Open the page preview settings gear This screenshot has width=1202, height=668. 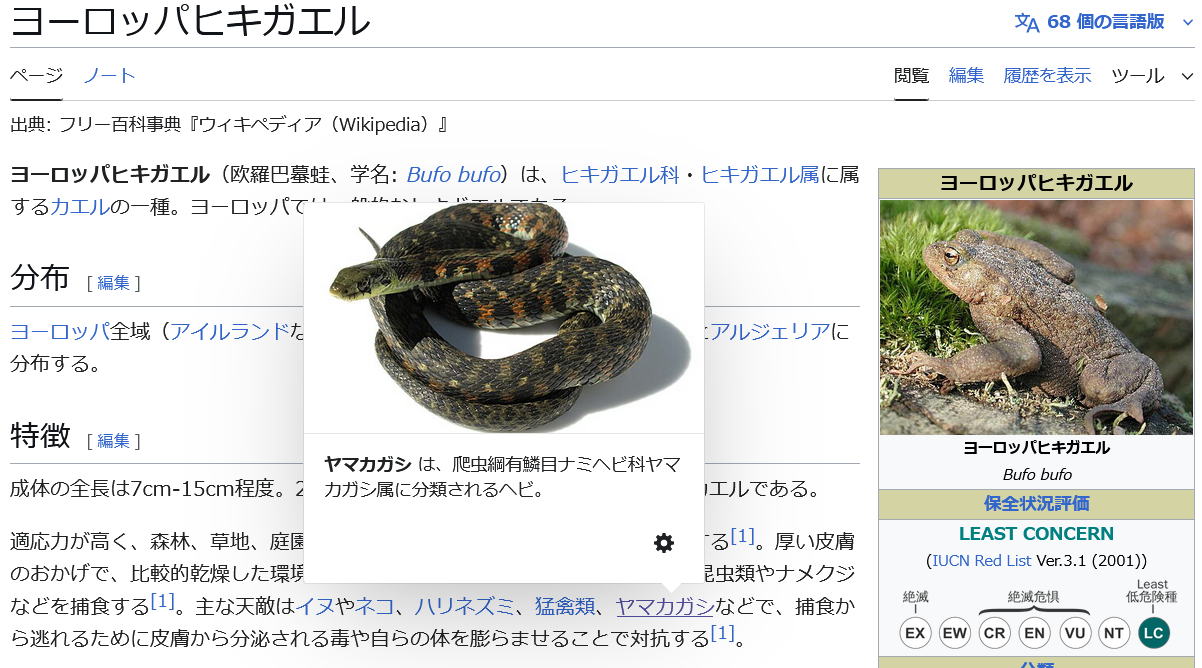664,543
